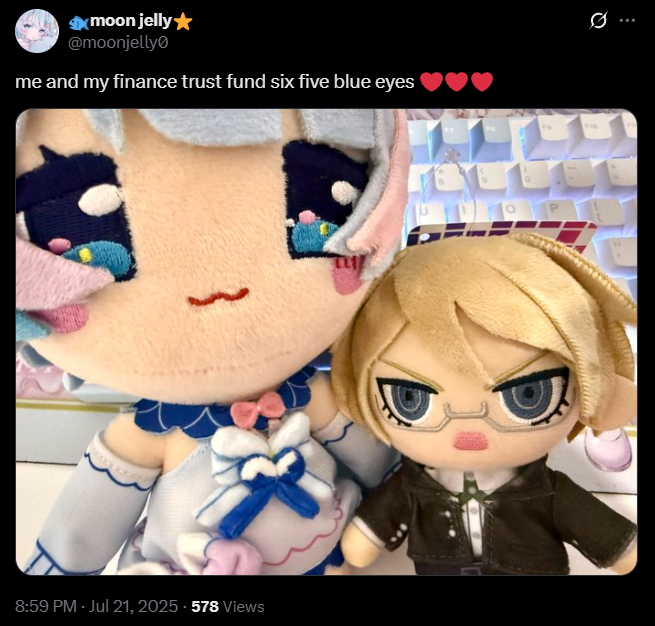Click the blonde plush's pink mouth

pyautogui.click(x=471, y=441)
